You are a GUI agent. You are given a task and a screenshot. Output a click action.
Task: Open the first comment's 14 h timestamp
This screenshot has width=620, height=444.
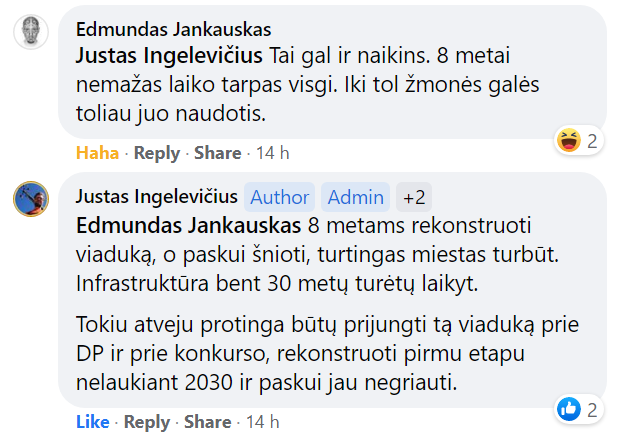tap(273, 153)
